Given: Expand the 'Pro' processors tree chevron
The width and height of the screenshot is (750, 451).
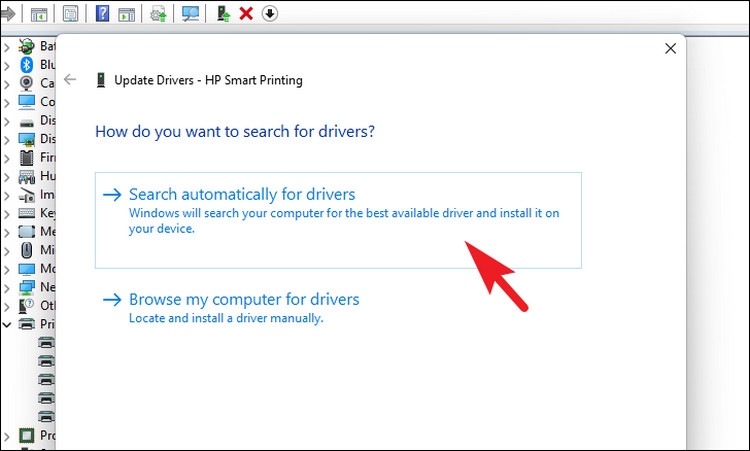Looking at the screenshot, I should click(x=7, y=436).
